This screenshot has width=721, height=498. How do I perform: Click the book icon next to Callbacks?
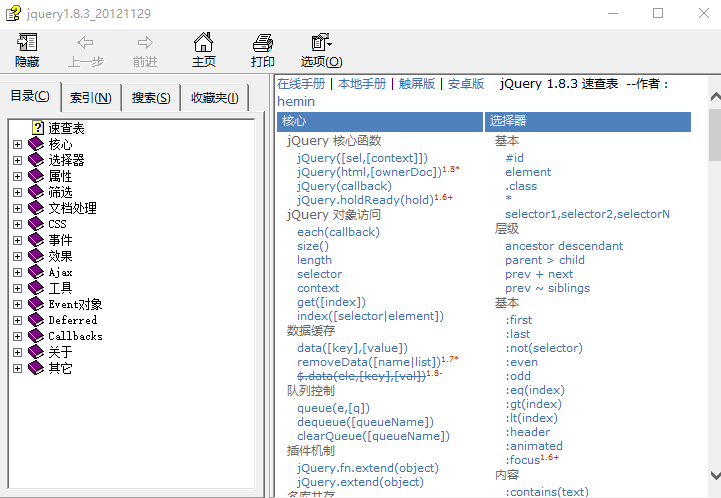[37, 336]
